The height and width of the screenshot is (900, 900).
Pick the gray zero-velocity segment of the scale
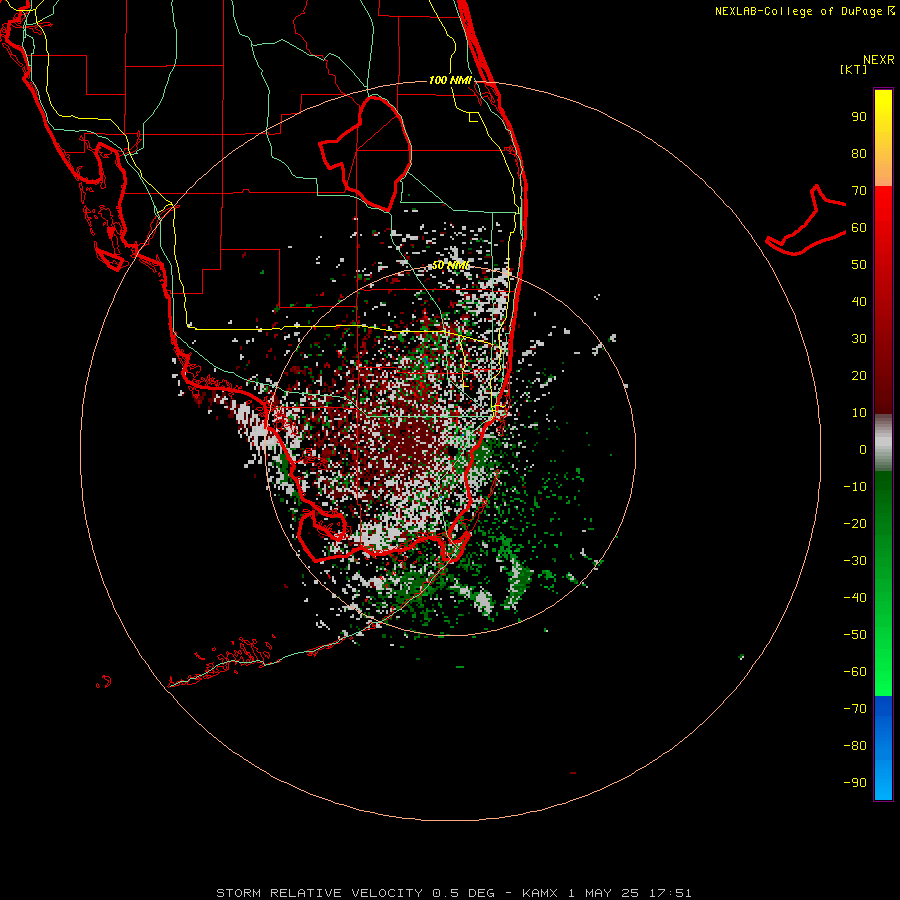[x=883, y=443]
